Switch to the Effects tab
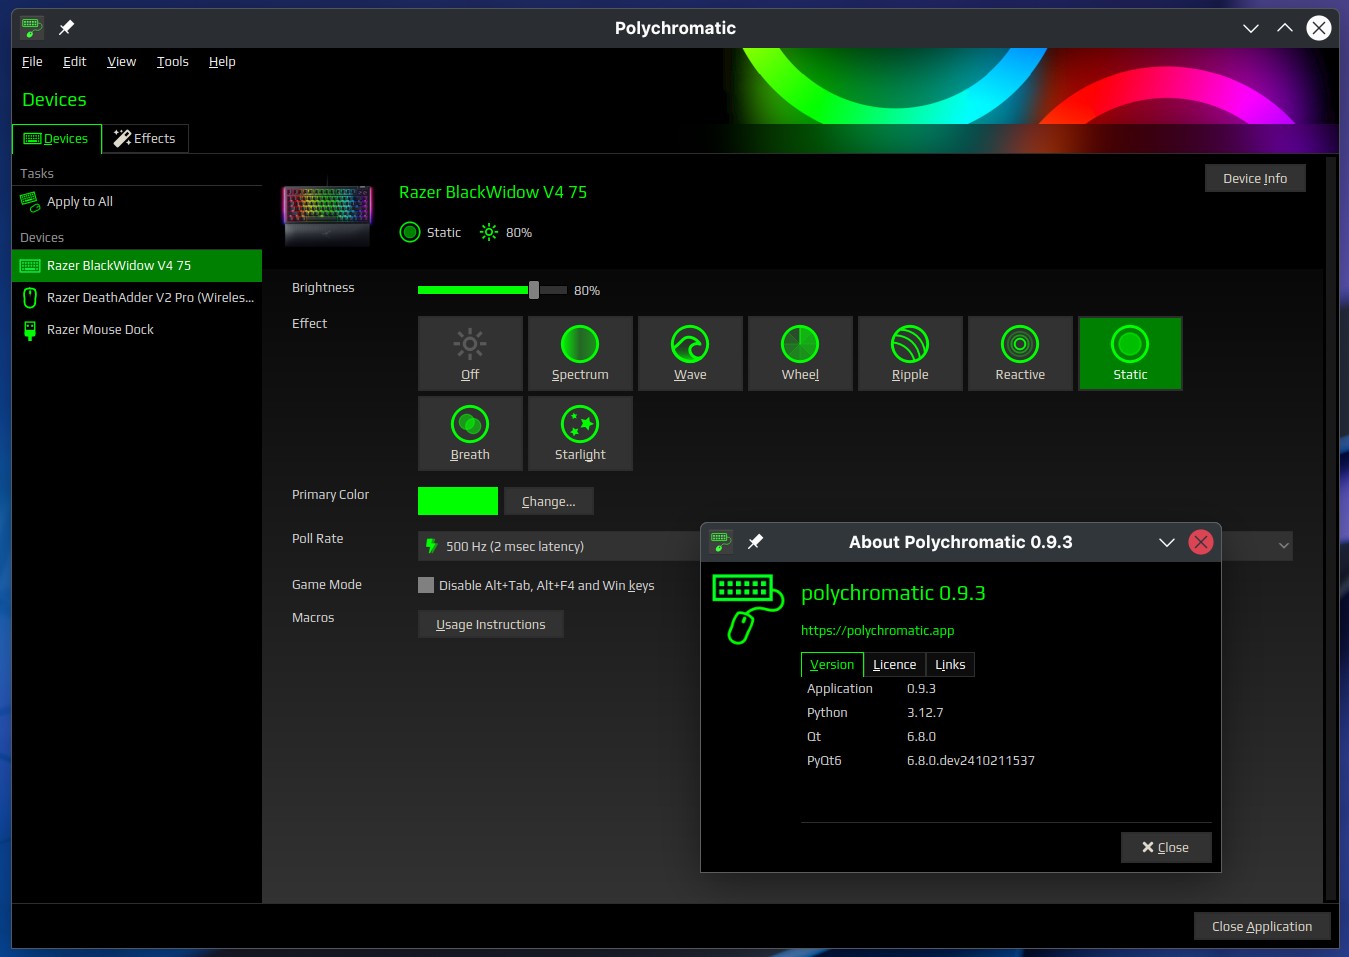This screenshot has width=1349, height=957. pyautogui.click(x=145, y=139)
